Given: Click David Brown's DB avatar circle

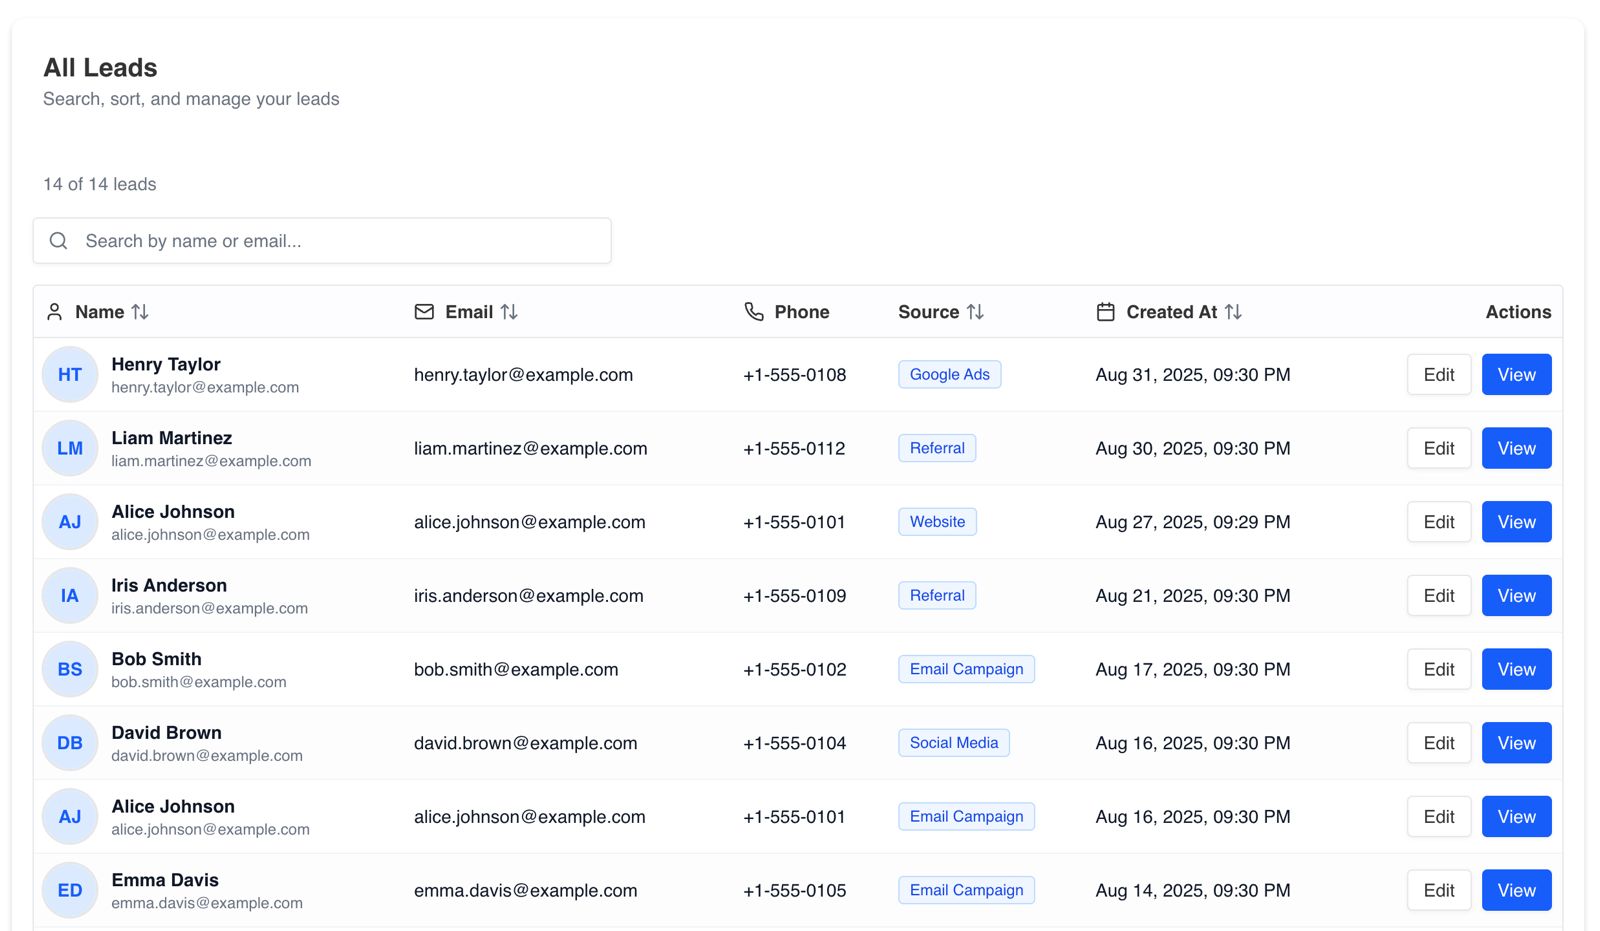Looking at the screenshot, I should (x=69, y=743).
